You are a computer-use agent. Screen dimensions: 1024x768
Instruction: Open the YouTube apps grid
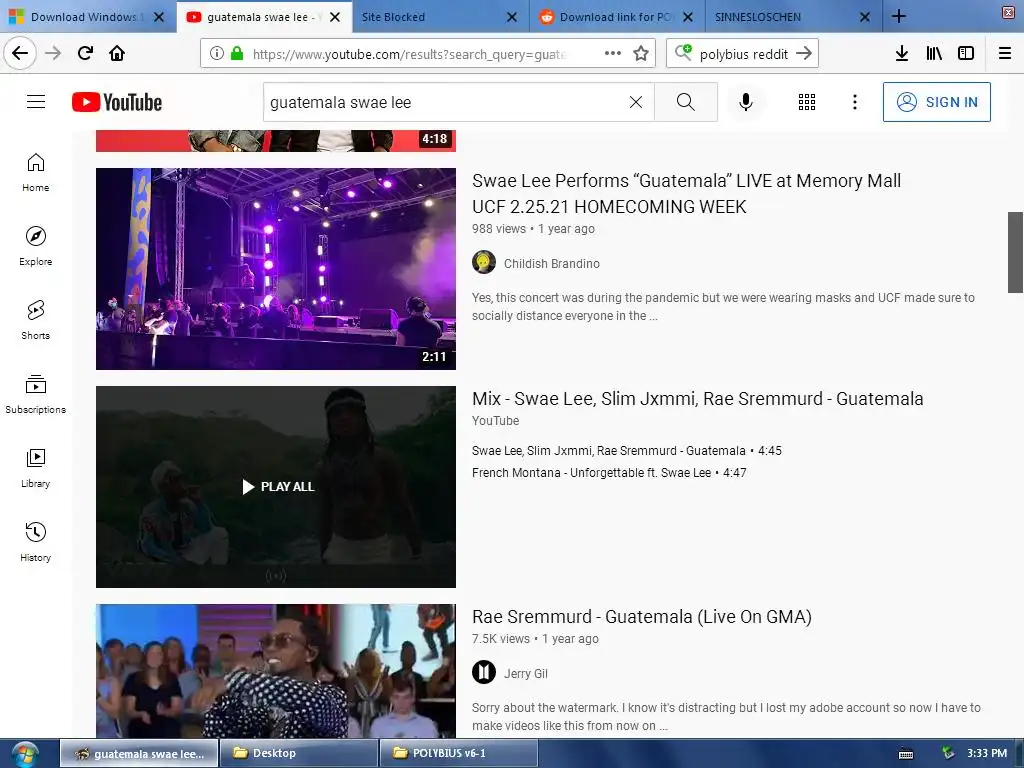(x=807, y=102)
